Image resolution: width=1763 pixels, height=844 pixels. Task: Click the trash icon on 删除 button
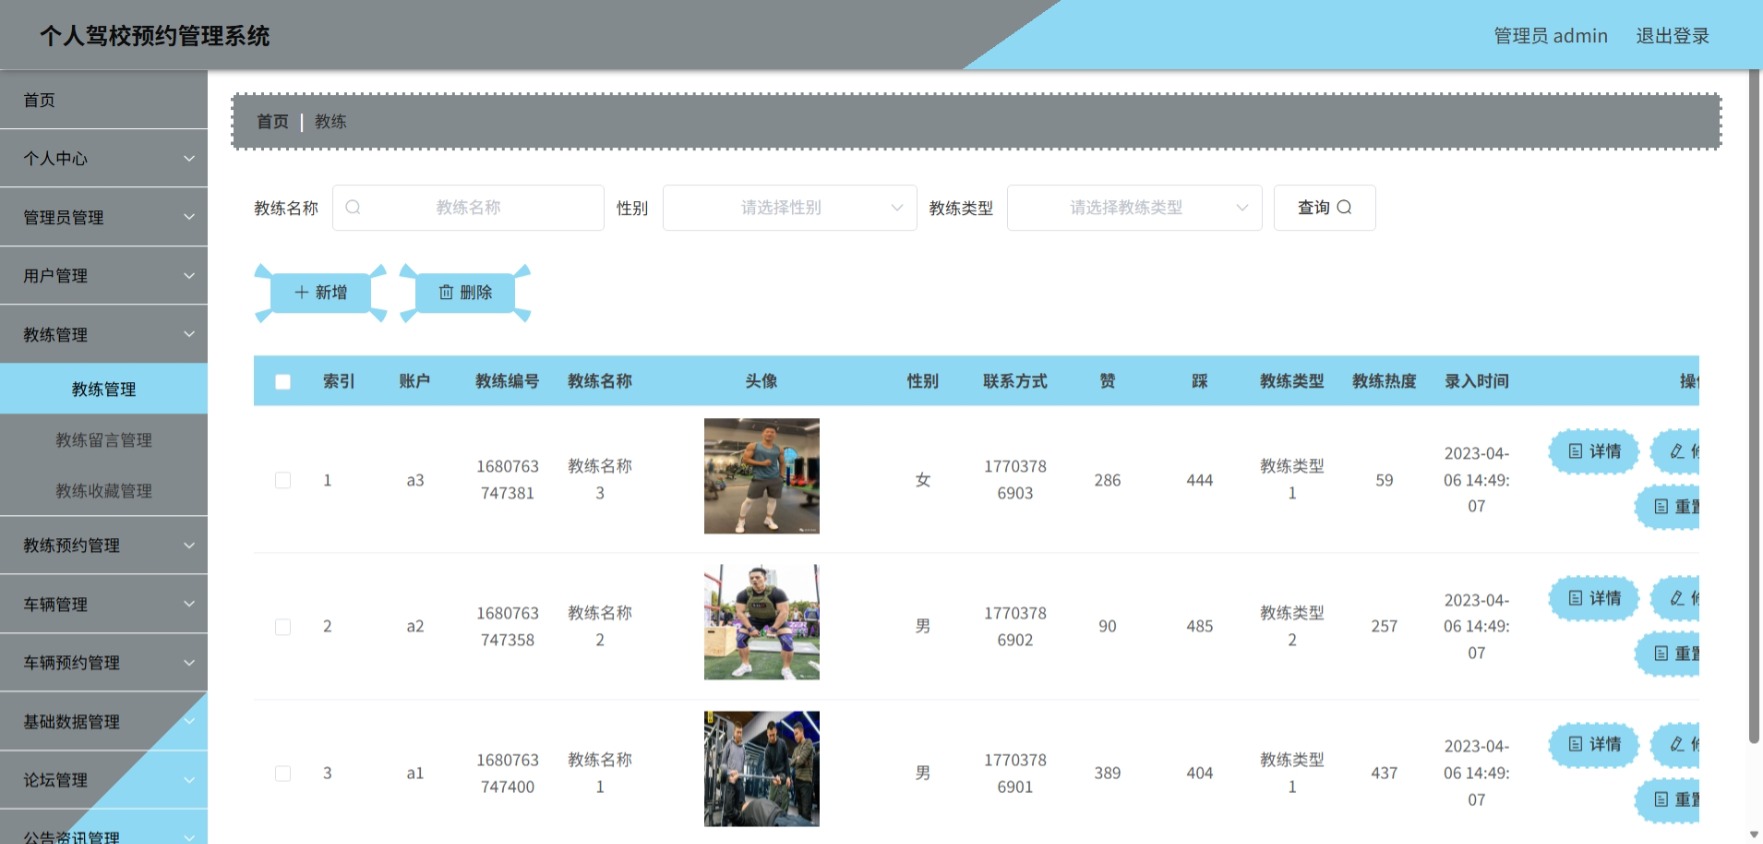click(x=446, y=292)
